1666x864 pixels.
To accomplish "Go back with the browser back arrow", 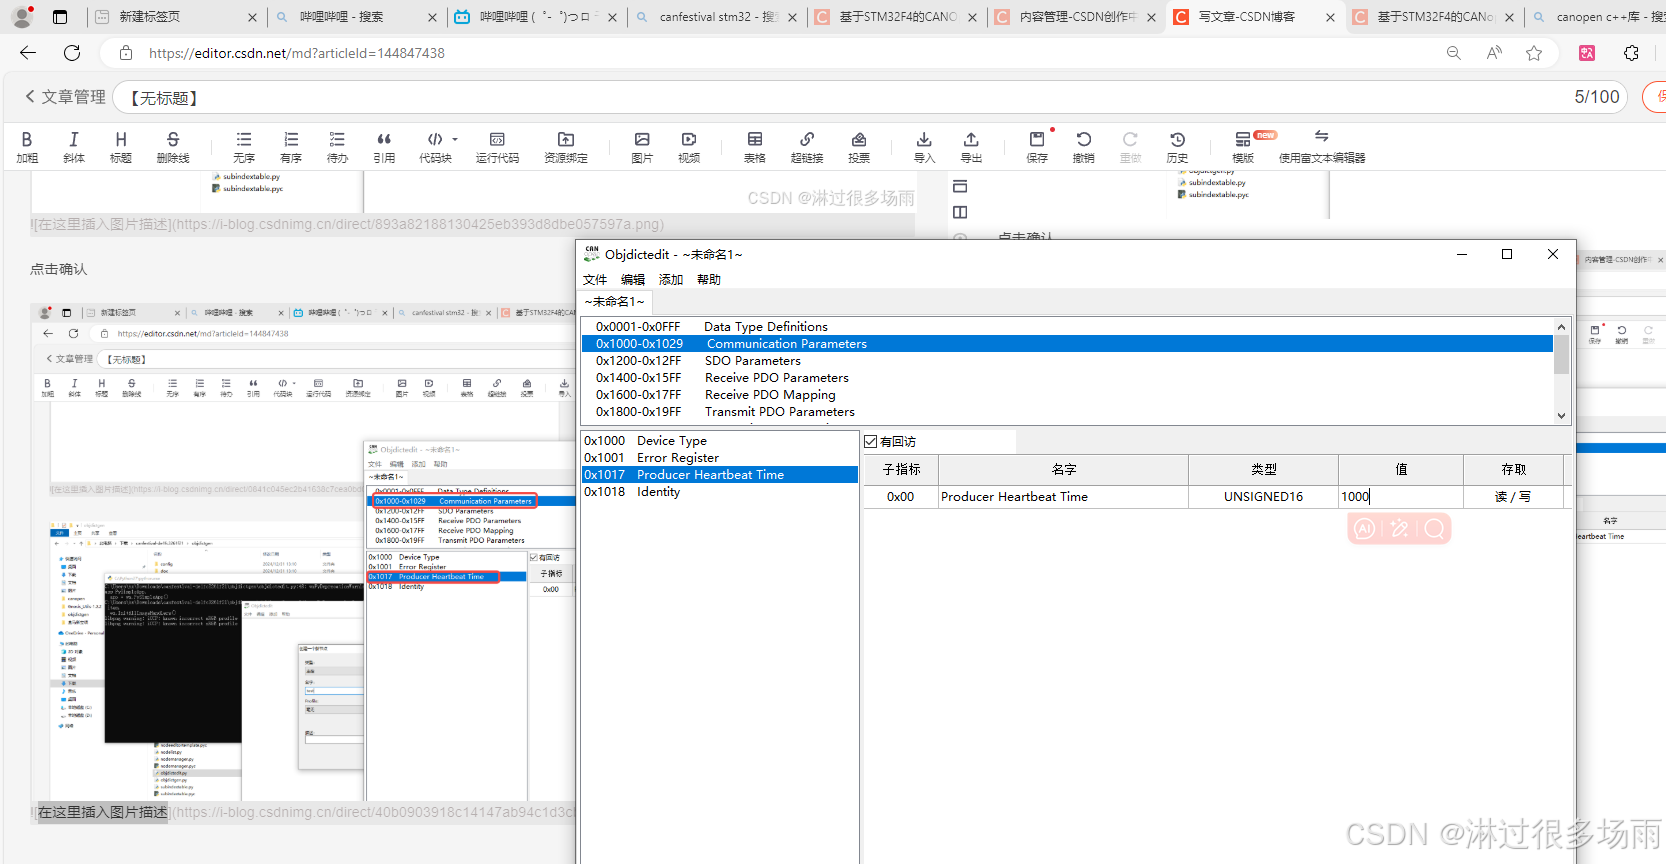I will pyautogui.click(x=28, y=53).
